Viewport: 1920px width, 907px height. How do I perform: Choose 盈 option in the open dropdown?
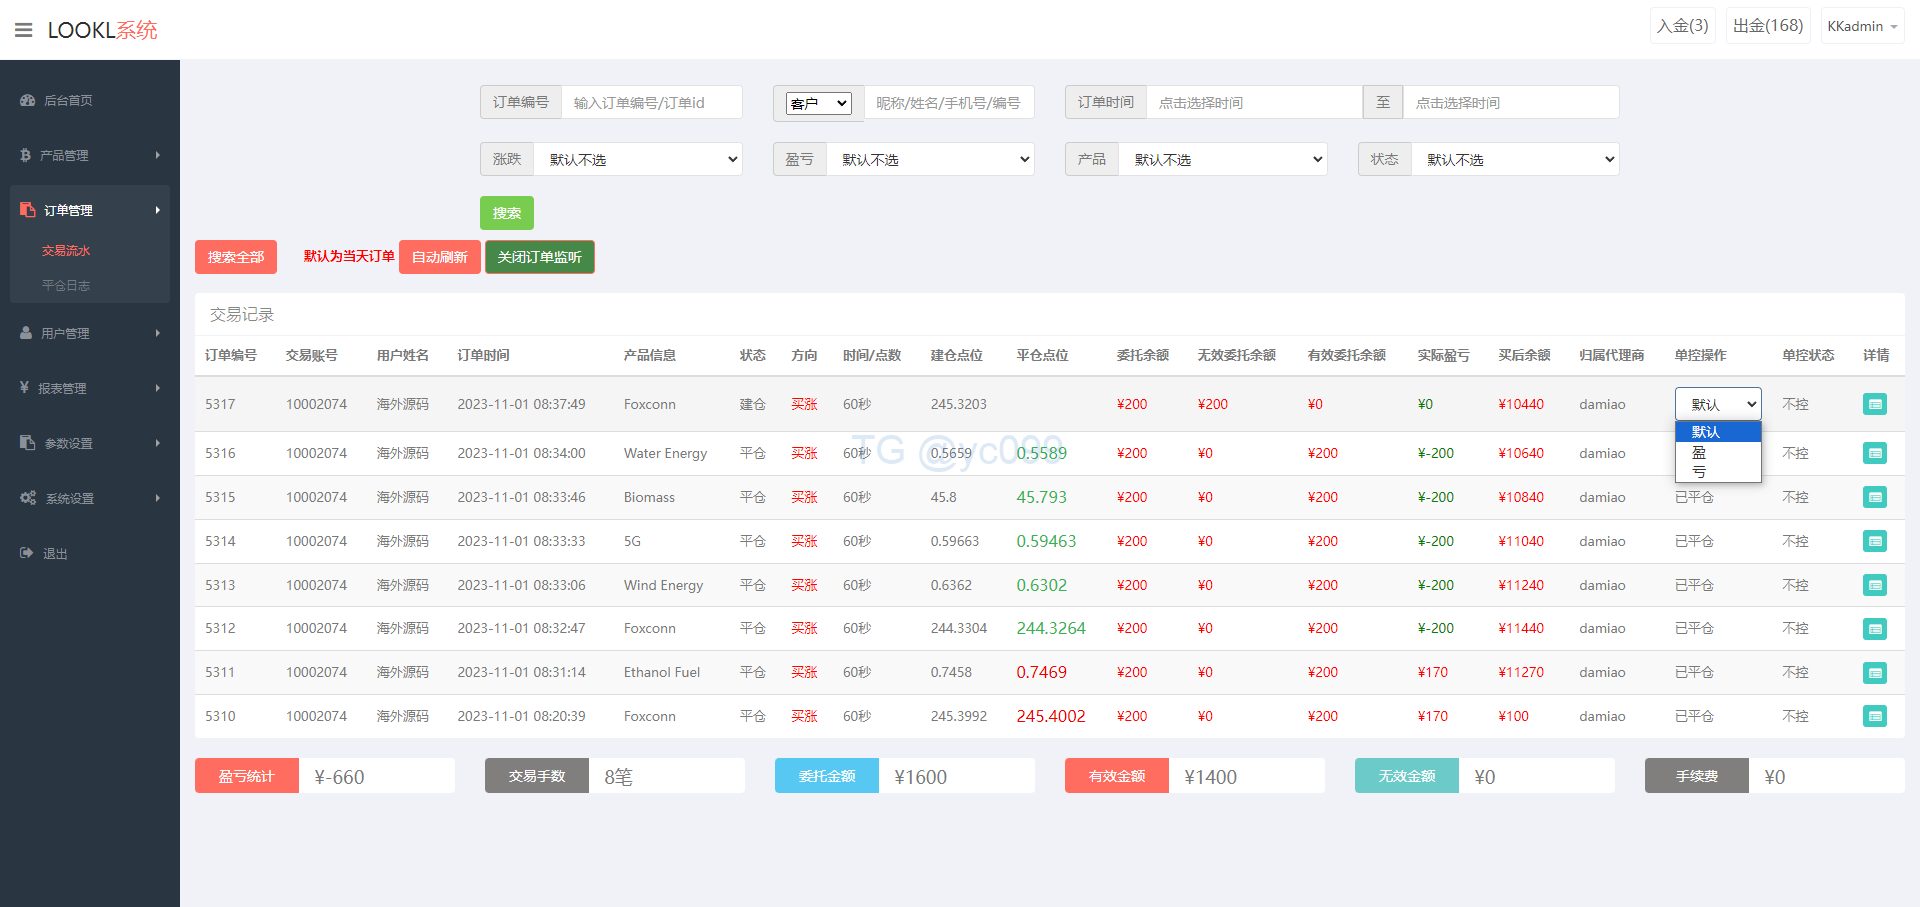click(1700, 453)
